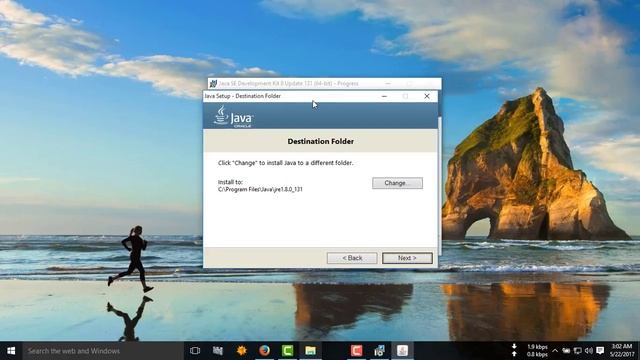The width and height of the screenshot is (640, 360).
Task: Click Java SE Development Kit Progress window title
Action: 288,83
